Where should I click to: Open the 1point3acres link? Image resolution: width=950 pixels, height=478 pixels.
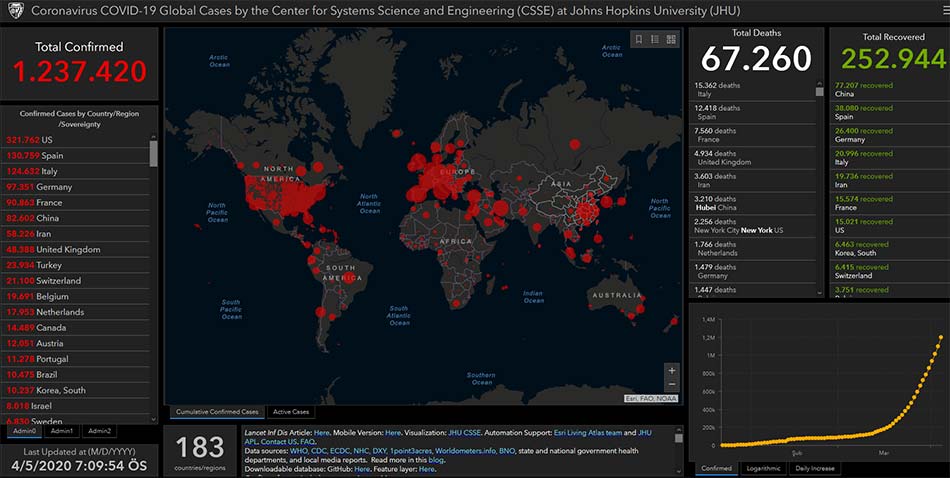[x=411, y=451]
